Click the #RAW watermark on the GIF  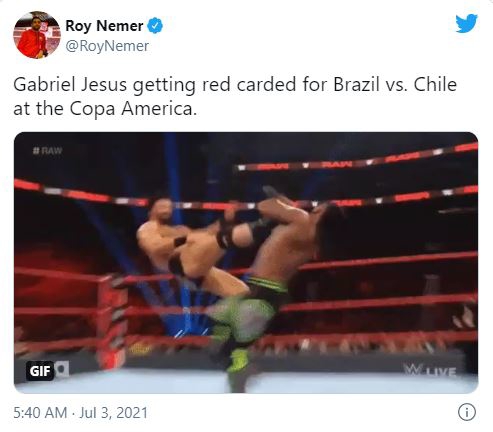pyautogui.click(x=48, y=151)
